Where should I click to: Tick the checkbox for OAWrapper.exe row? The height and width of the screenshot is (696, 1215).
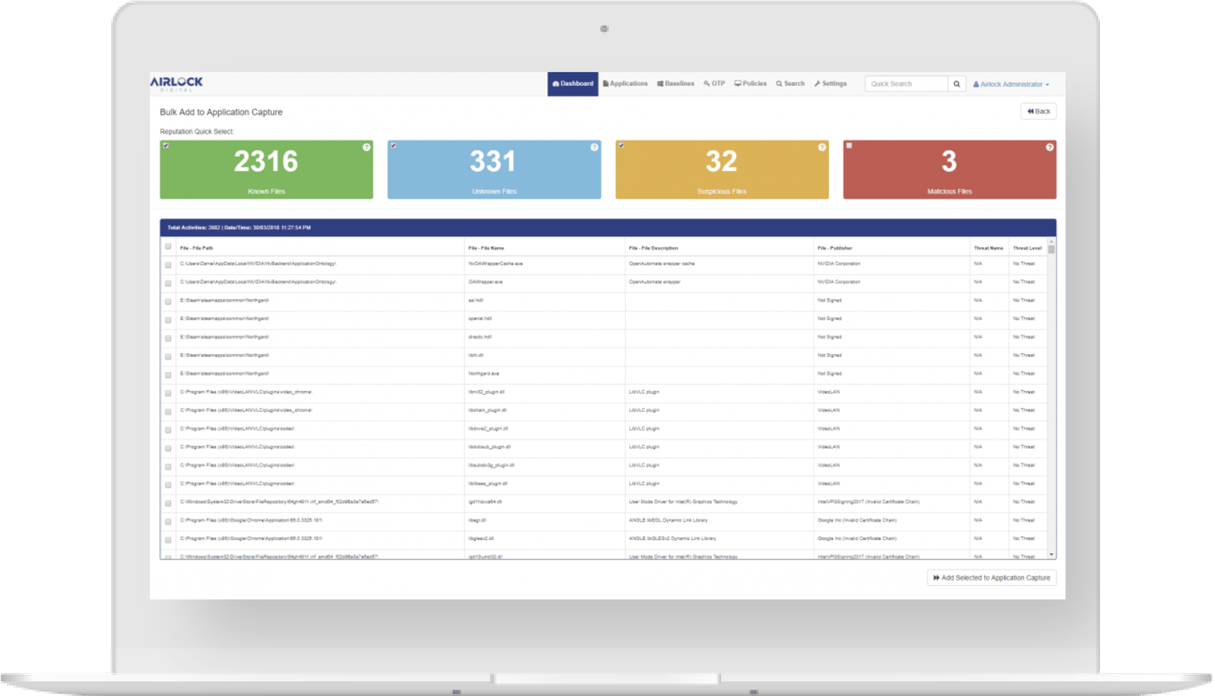[168, 283]
